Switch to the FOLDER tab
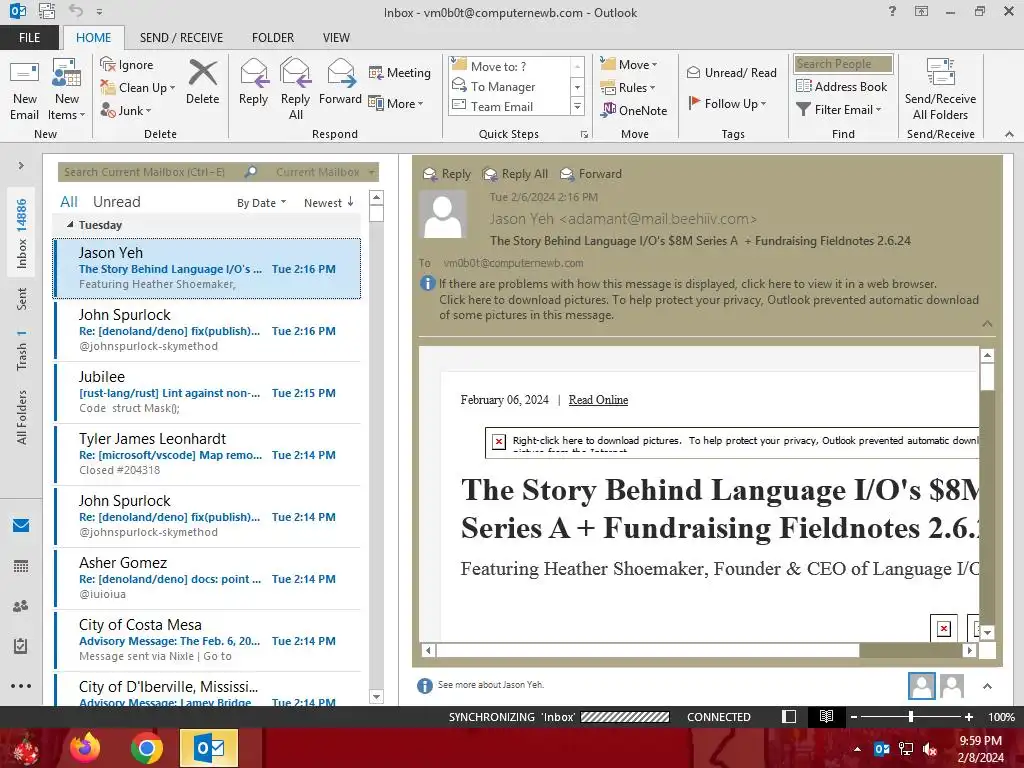This screenshot has width=1024, height=768. [273, 37]
